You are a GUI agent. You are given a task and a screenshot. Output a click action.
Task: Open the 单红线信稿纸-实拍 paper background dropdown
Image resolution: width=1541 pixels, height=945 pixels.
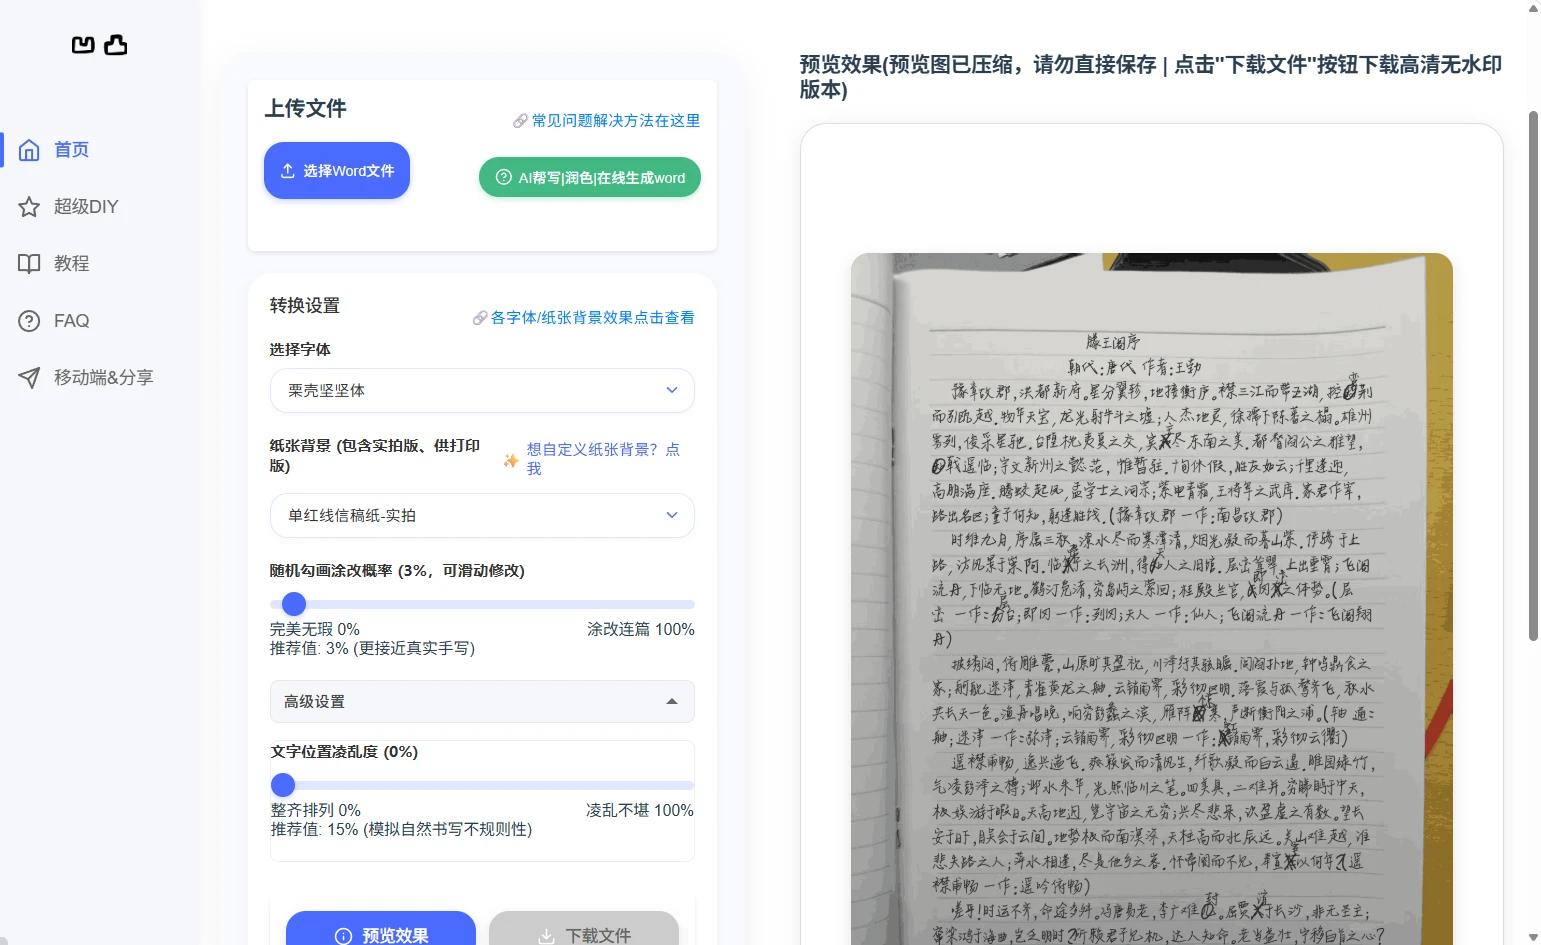pos(481,516)
